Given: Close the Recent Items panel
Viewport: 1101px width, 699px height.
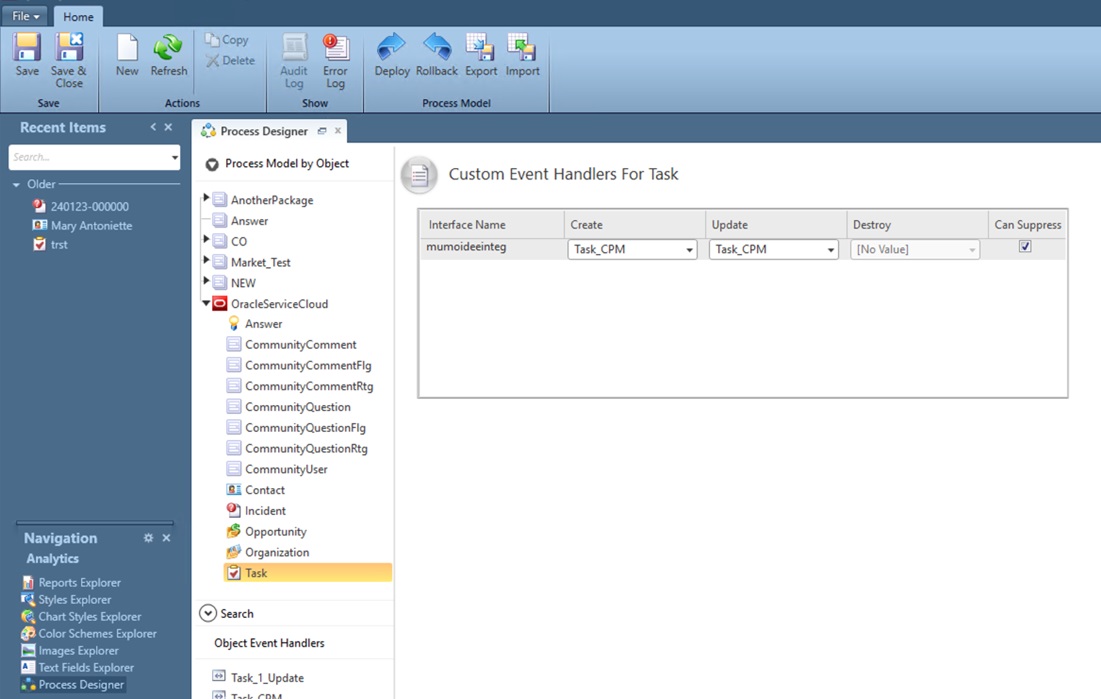Looking at the screenshot, I should click(x=169, y=127).
